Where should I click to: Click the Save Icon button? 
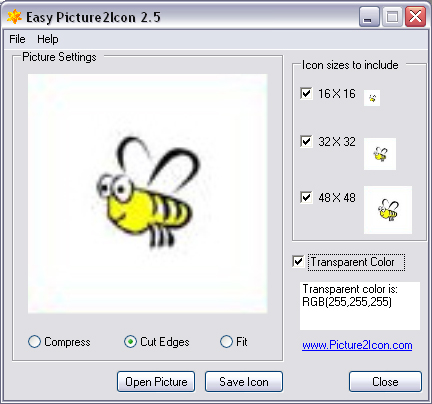point(244,382)
